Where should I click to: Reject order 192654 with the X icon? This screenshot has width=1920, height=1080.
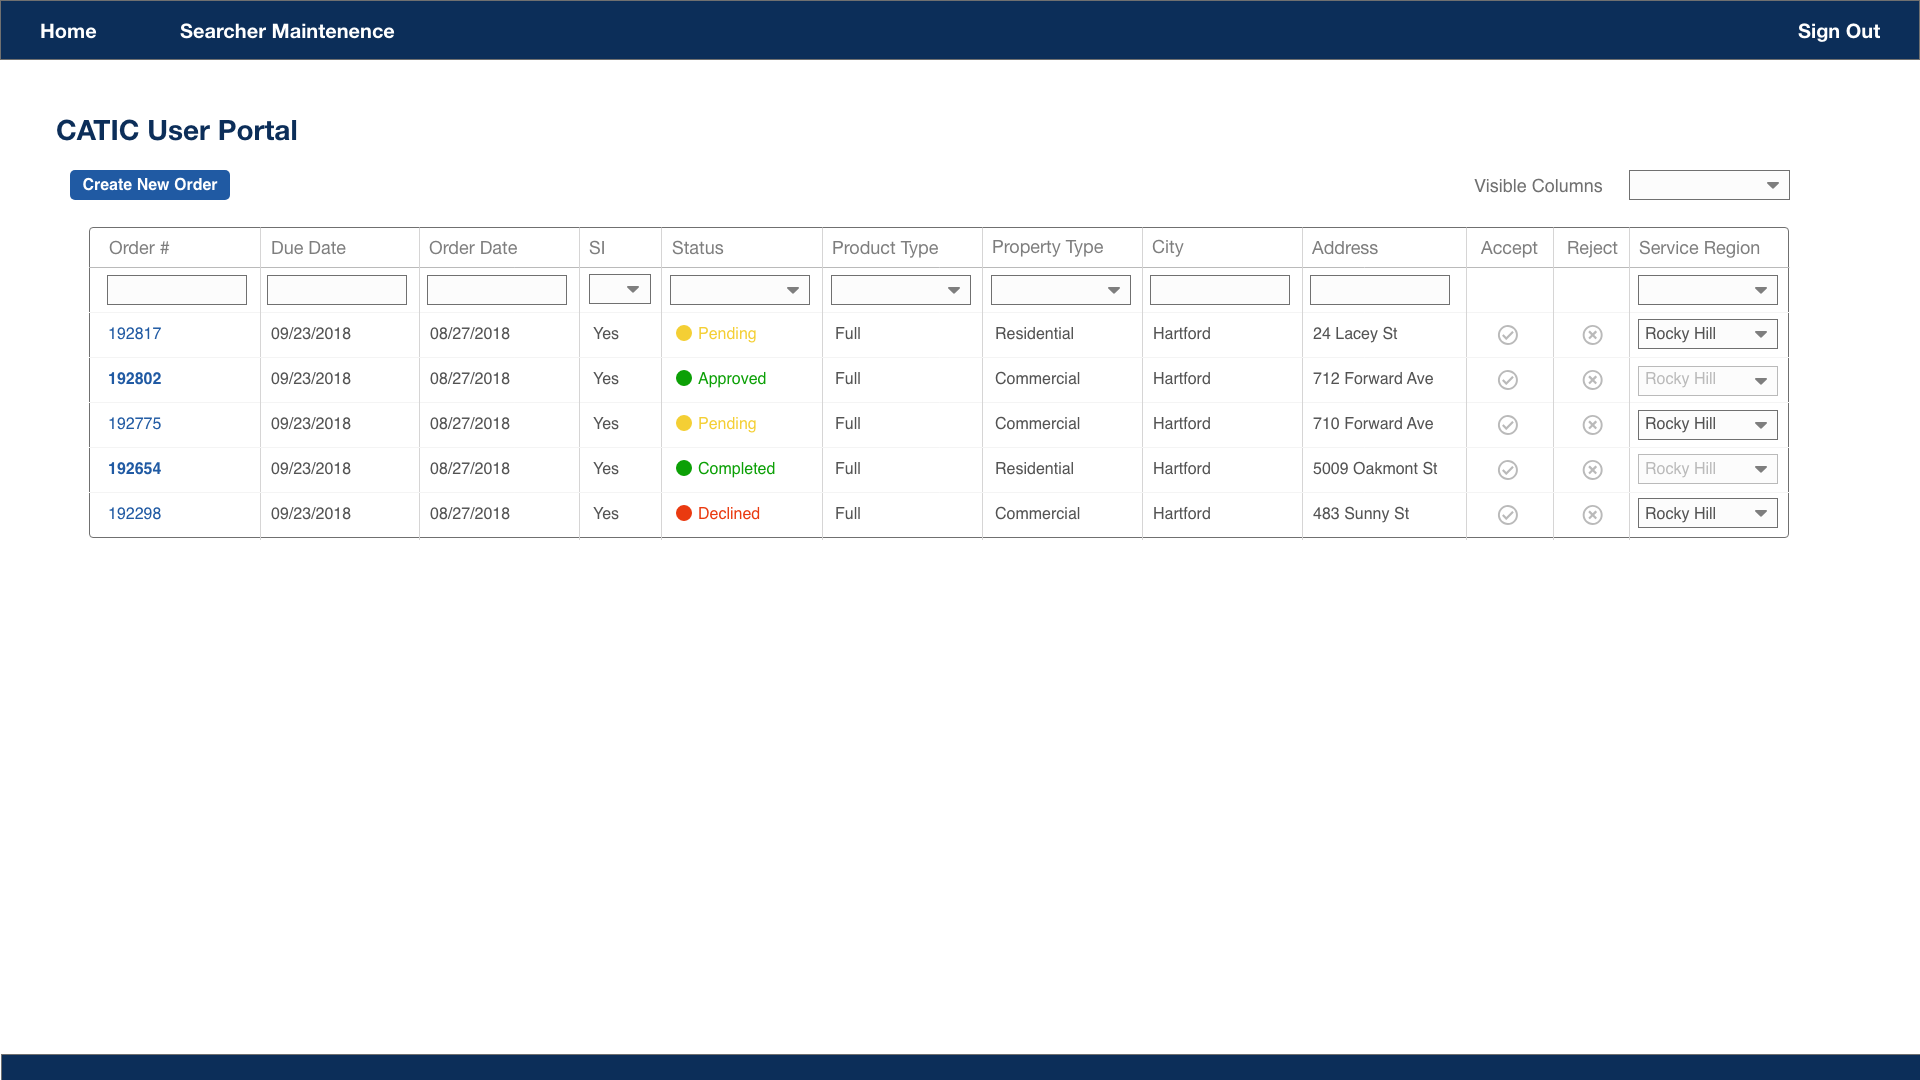point(1593,470)
